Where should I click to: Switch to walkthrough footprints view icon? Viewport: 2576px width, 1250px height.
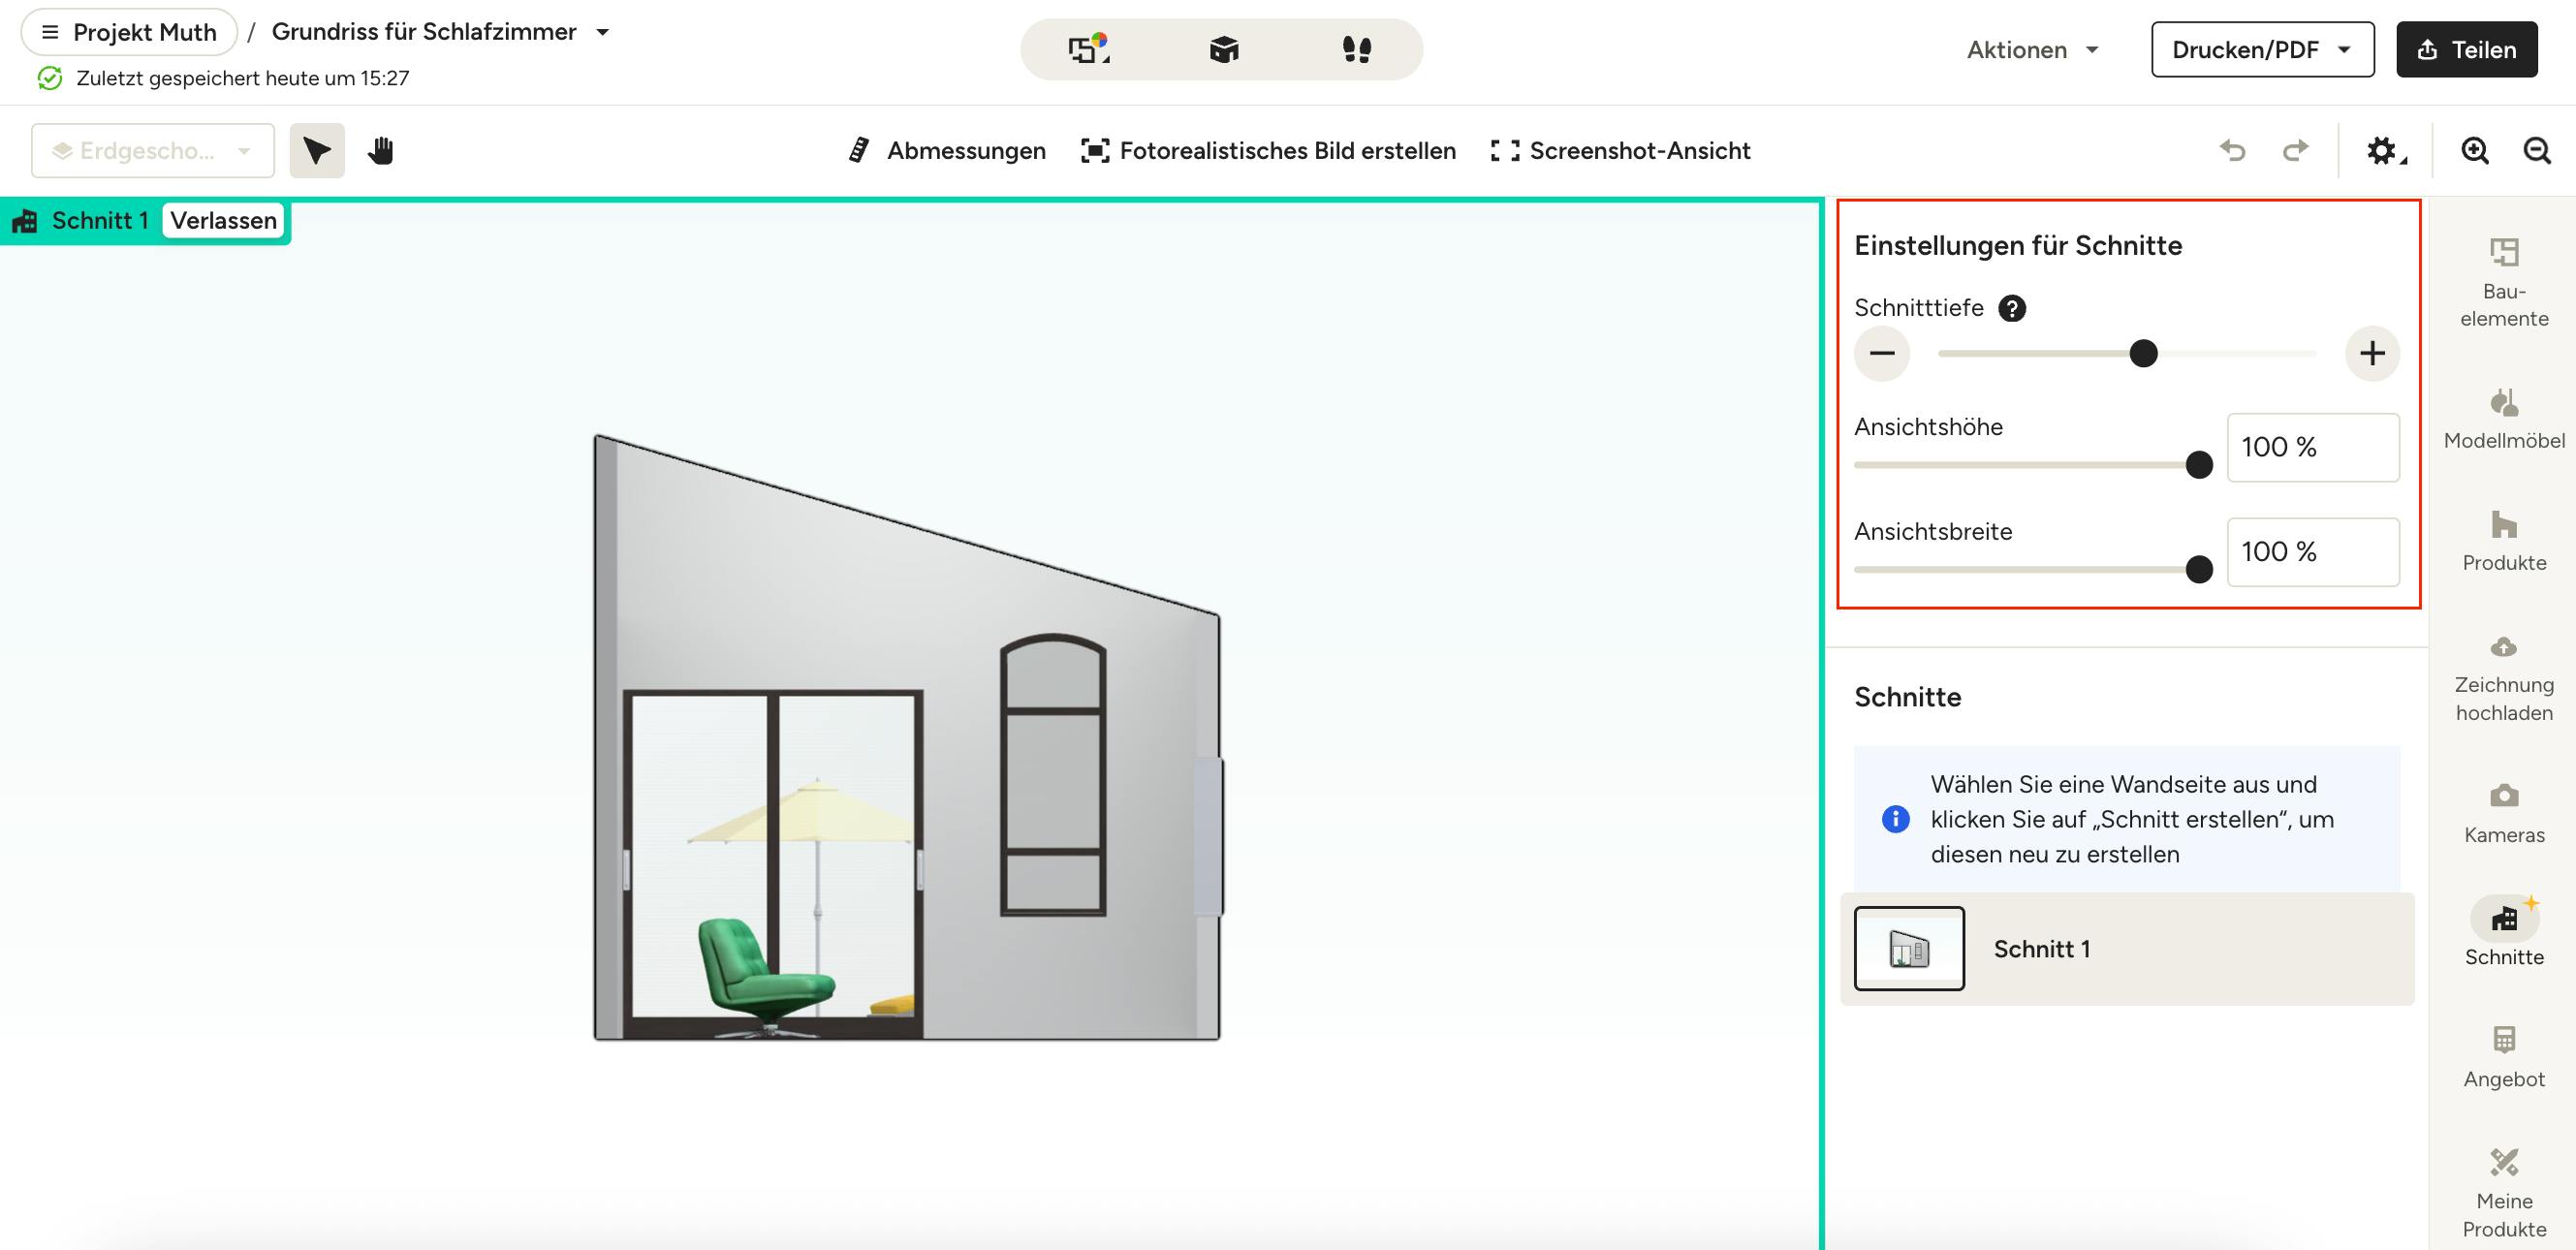point(1356,49)
